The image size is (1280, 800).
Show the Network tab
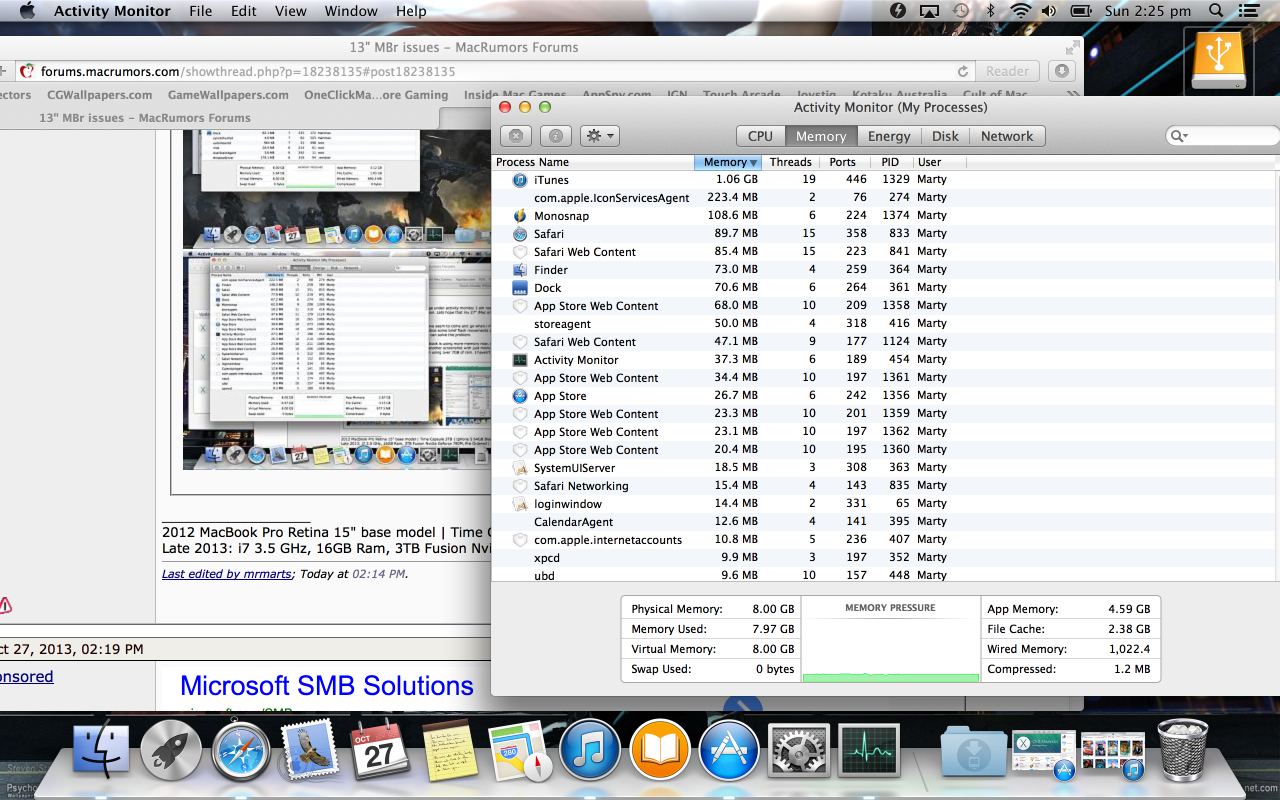tap(1007, 136)
